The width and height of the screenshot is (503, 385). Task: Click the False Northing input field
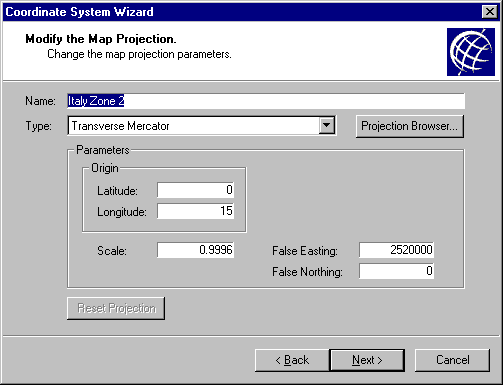(396, 271)
